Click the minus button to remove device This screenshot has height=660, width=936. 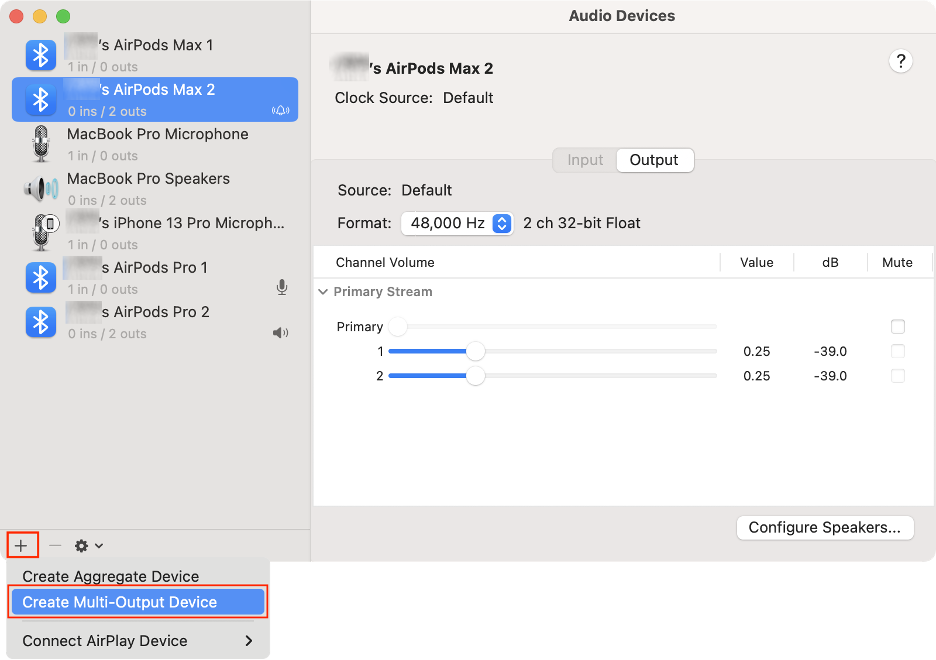(x=55, y=545)
